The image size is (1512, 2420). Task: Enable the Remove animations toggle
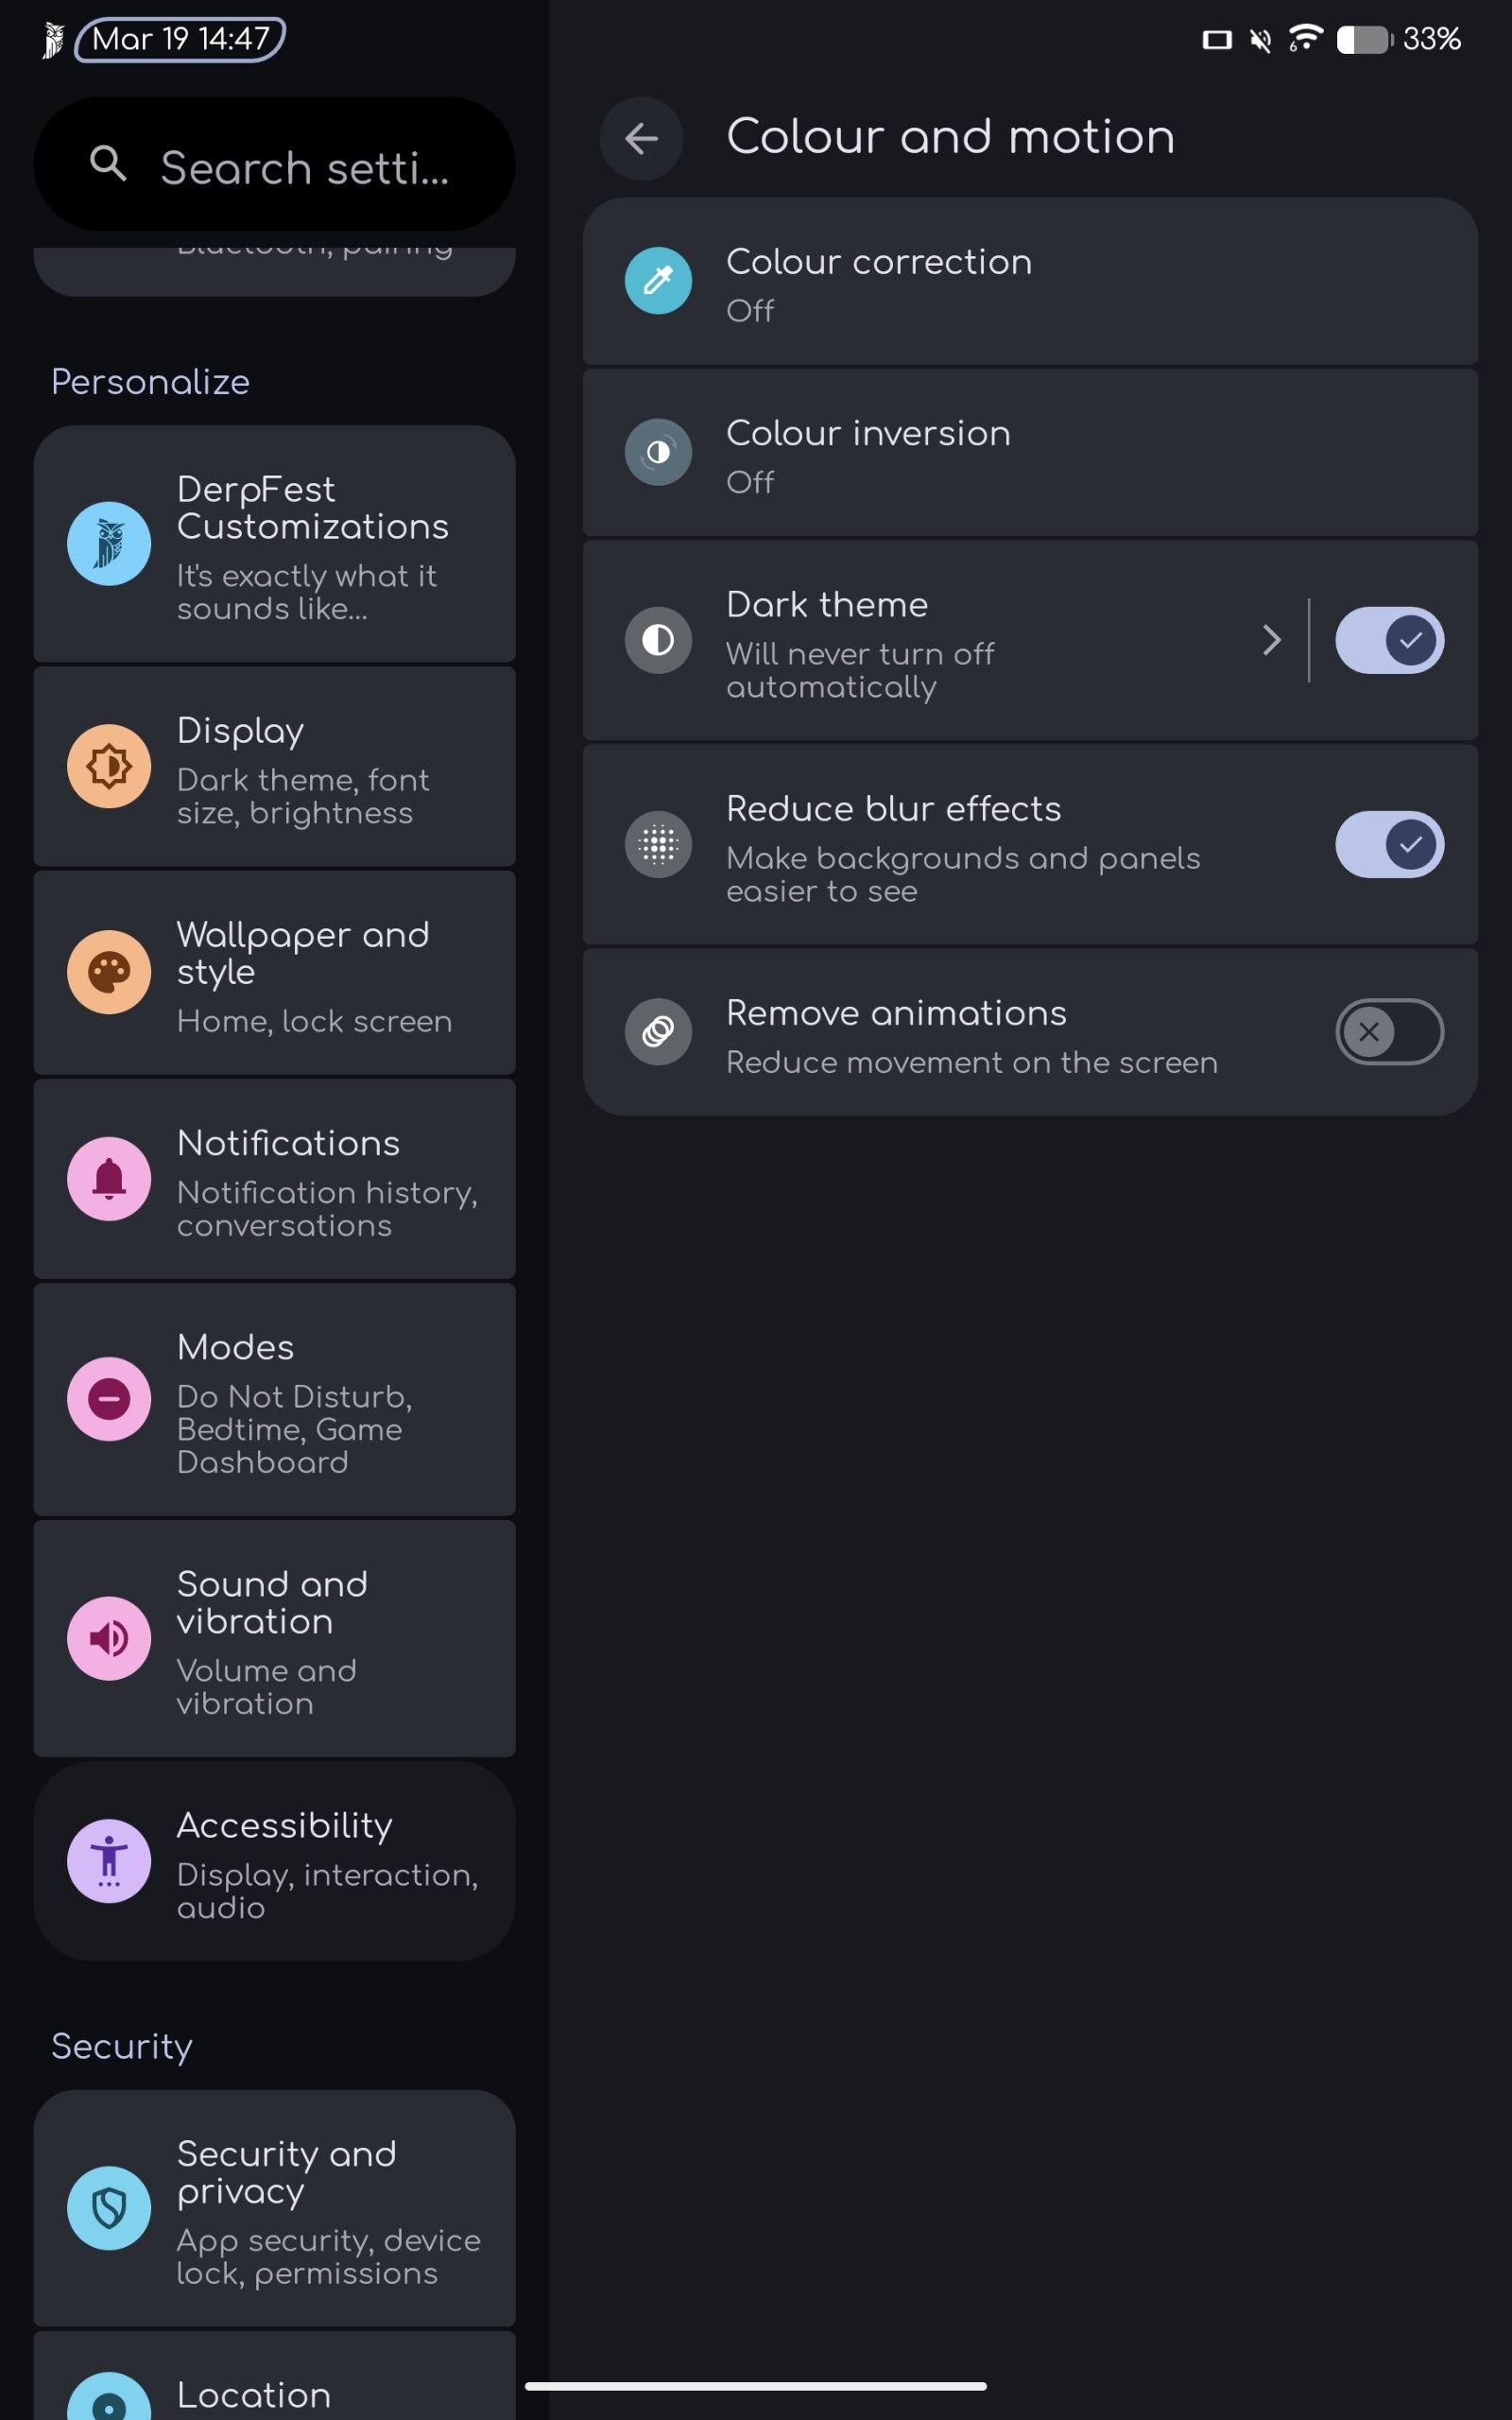click(x=1389, y=1032)
